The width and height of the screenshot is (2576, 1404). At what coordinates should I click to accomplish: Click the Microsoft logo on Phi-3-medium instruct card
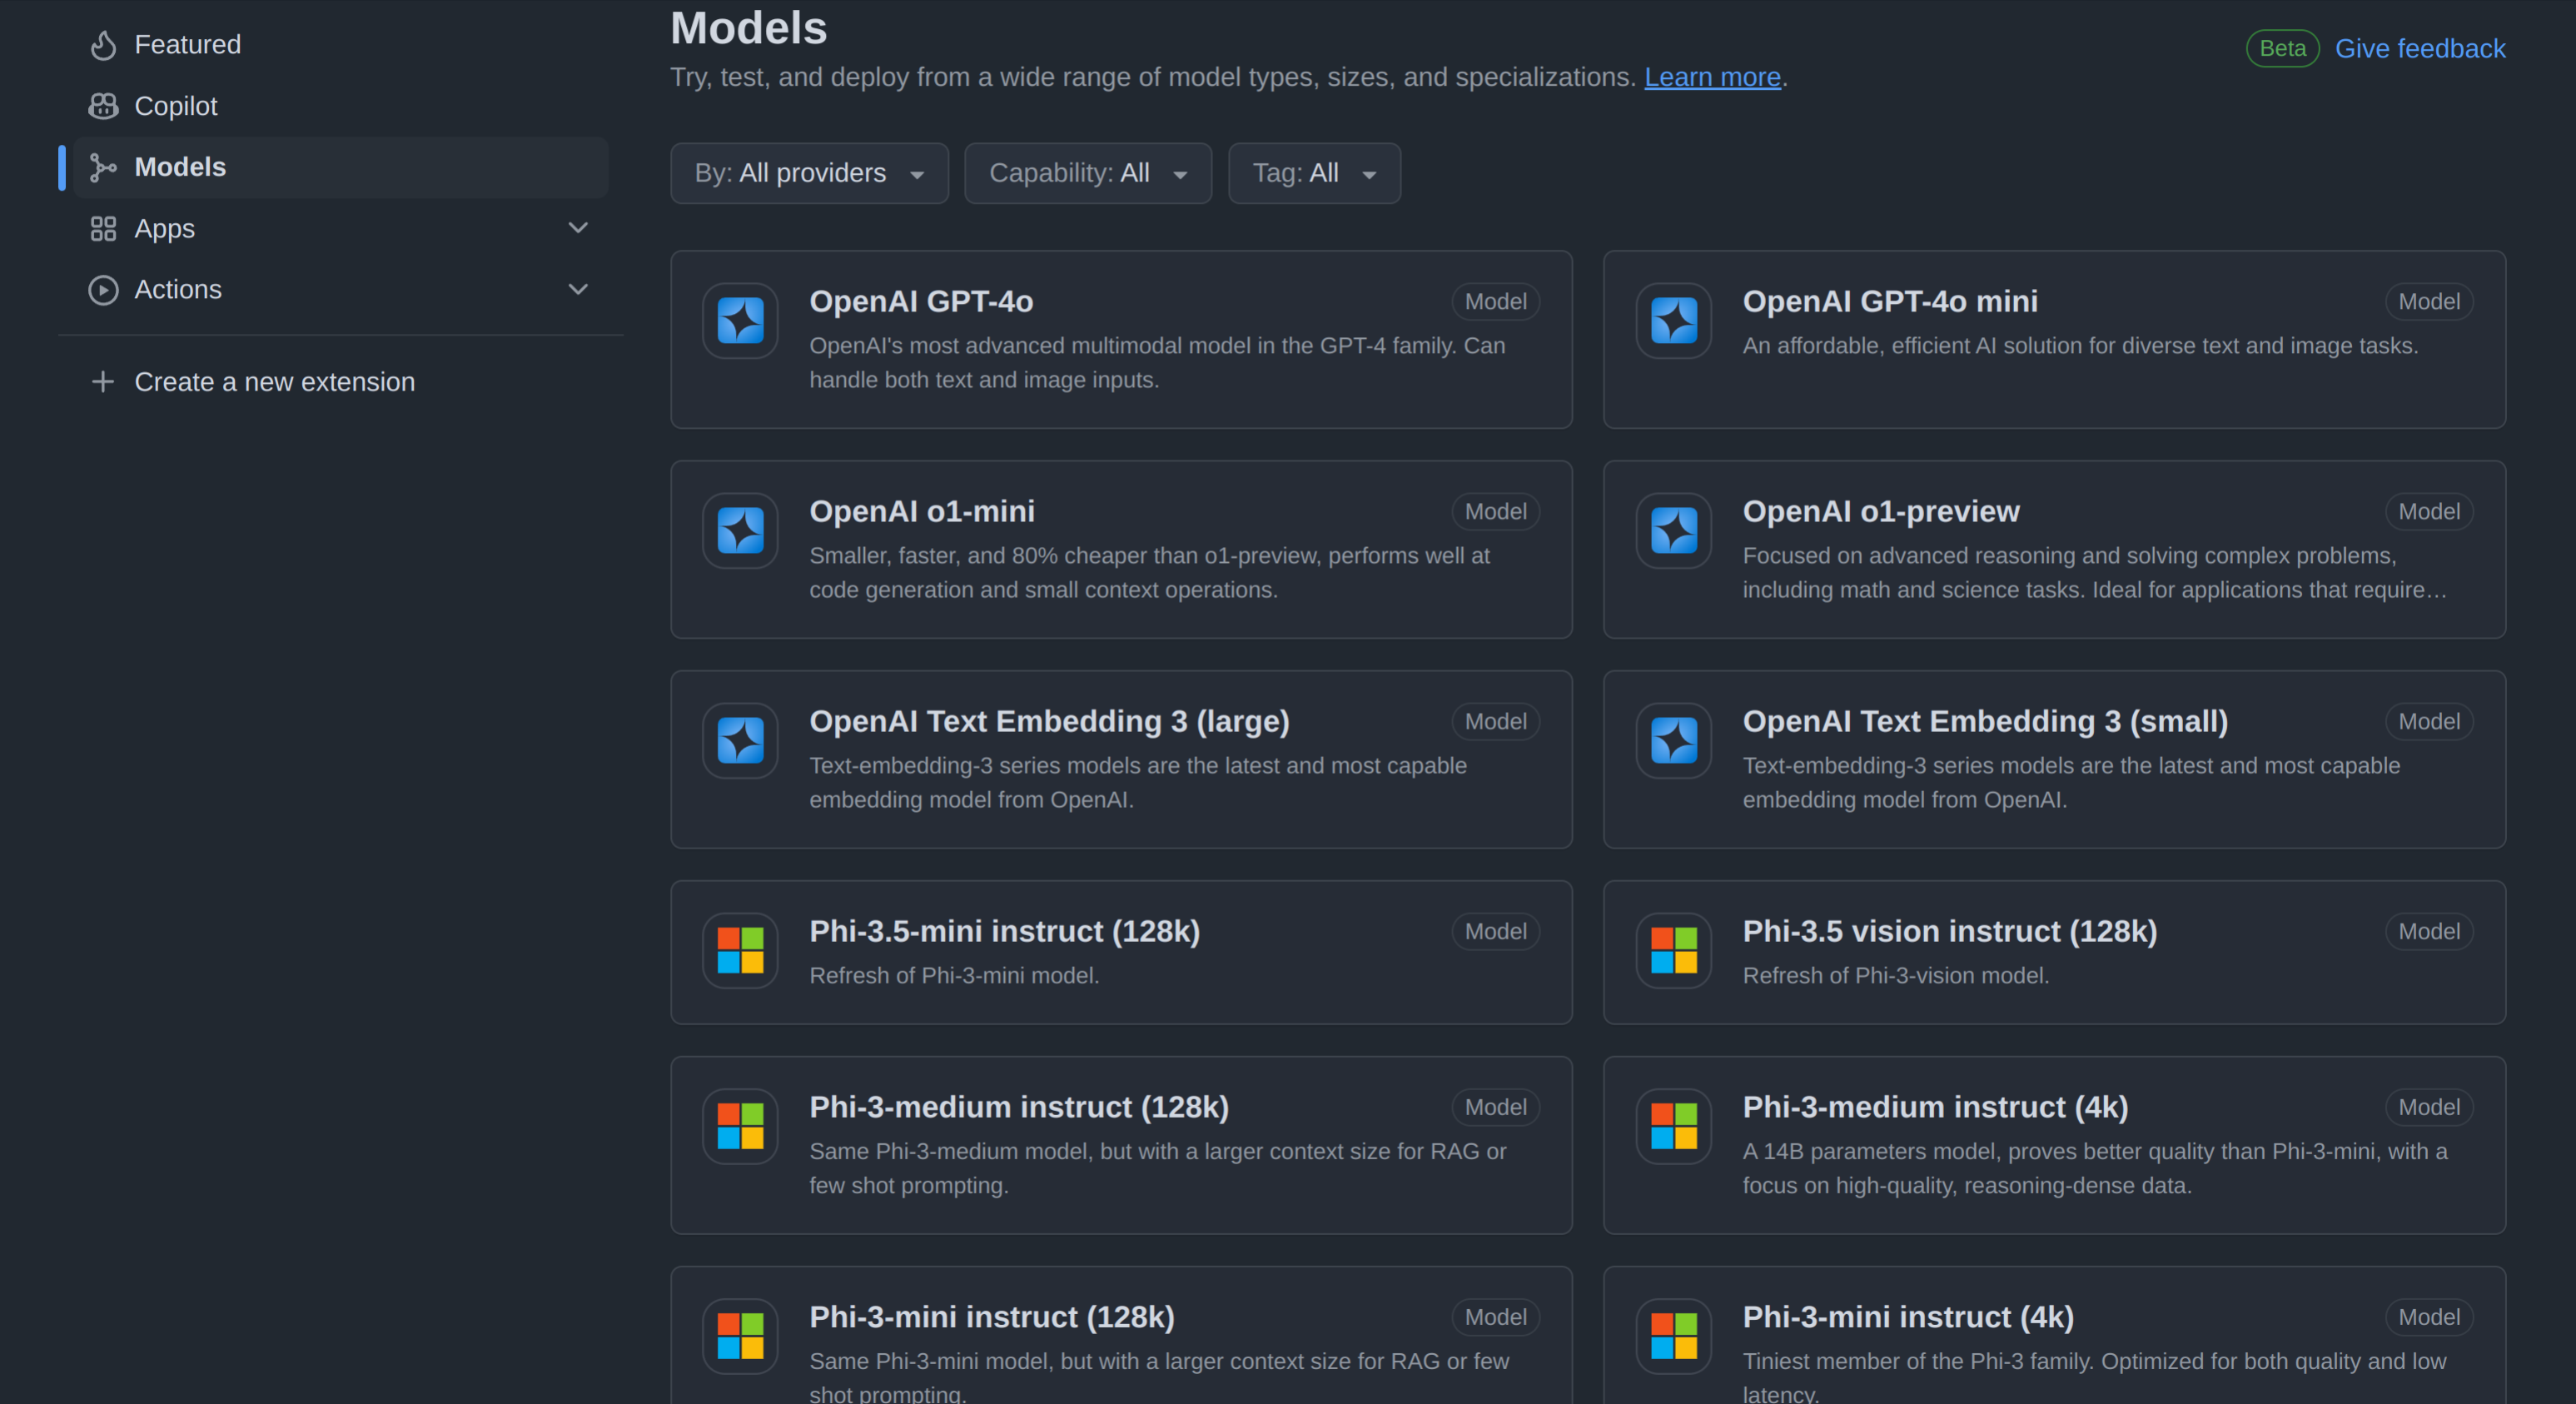coord(739,1126)
